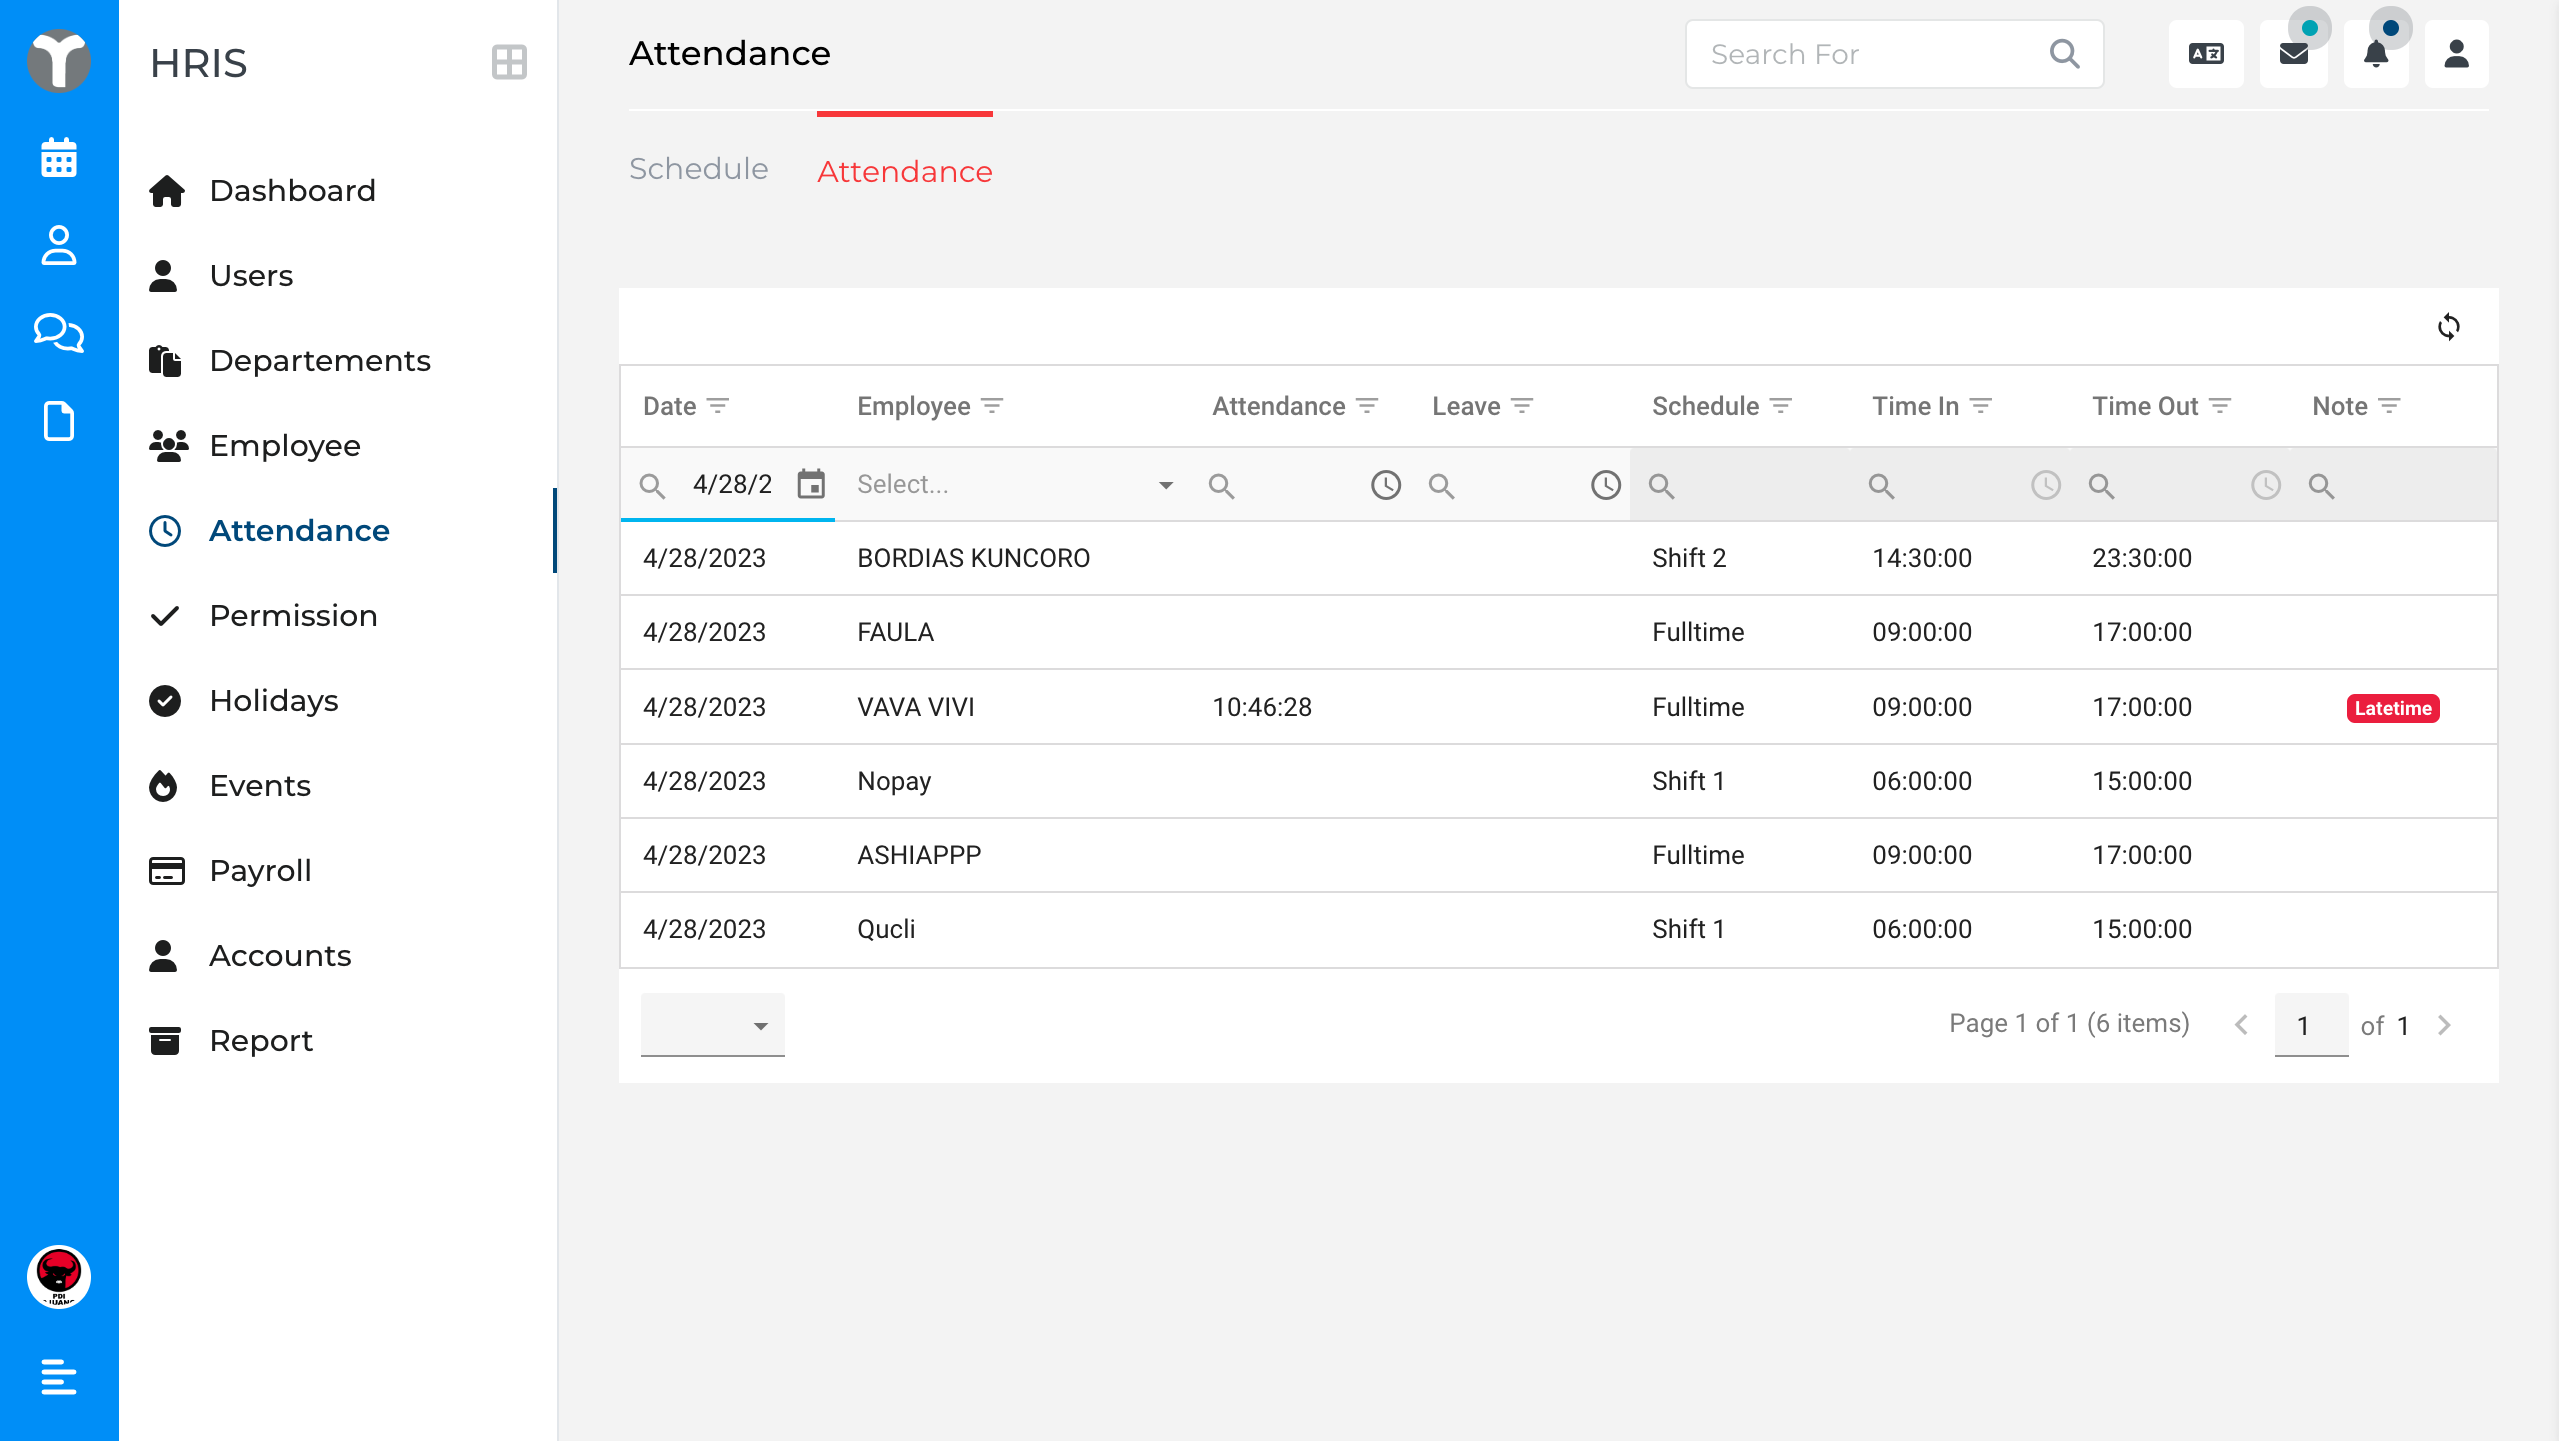Screen dimensions: 2559x1441
Task: Toggle the bottom sidebar menu lines icon
Action: [x=59, y=1377]
